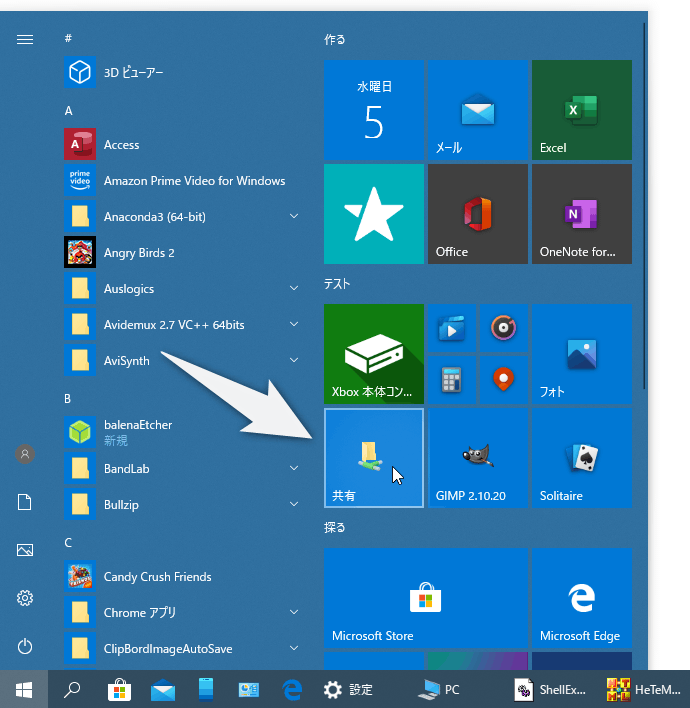The width and height of the screenshot is (690, 708).
Task: Open taskbar search magnifier
Action: [x=72, y=689]
